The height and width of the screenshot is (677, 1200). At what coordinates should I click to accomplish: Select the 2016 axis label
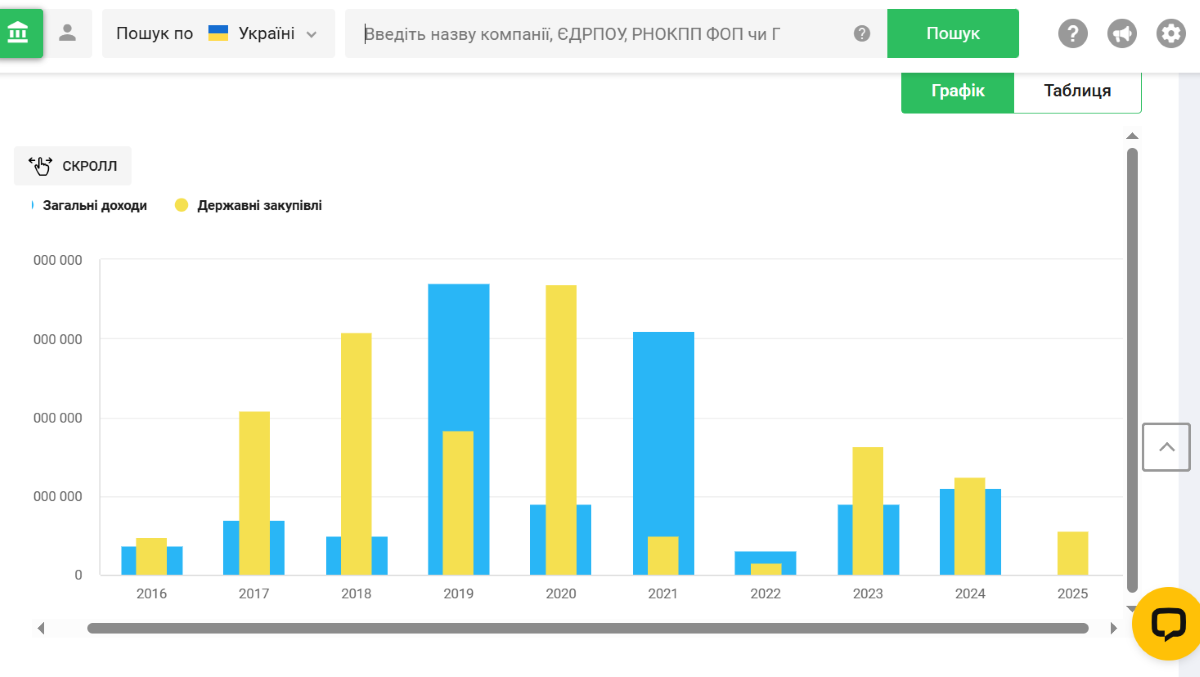152,593
